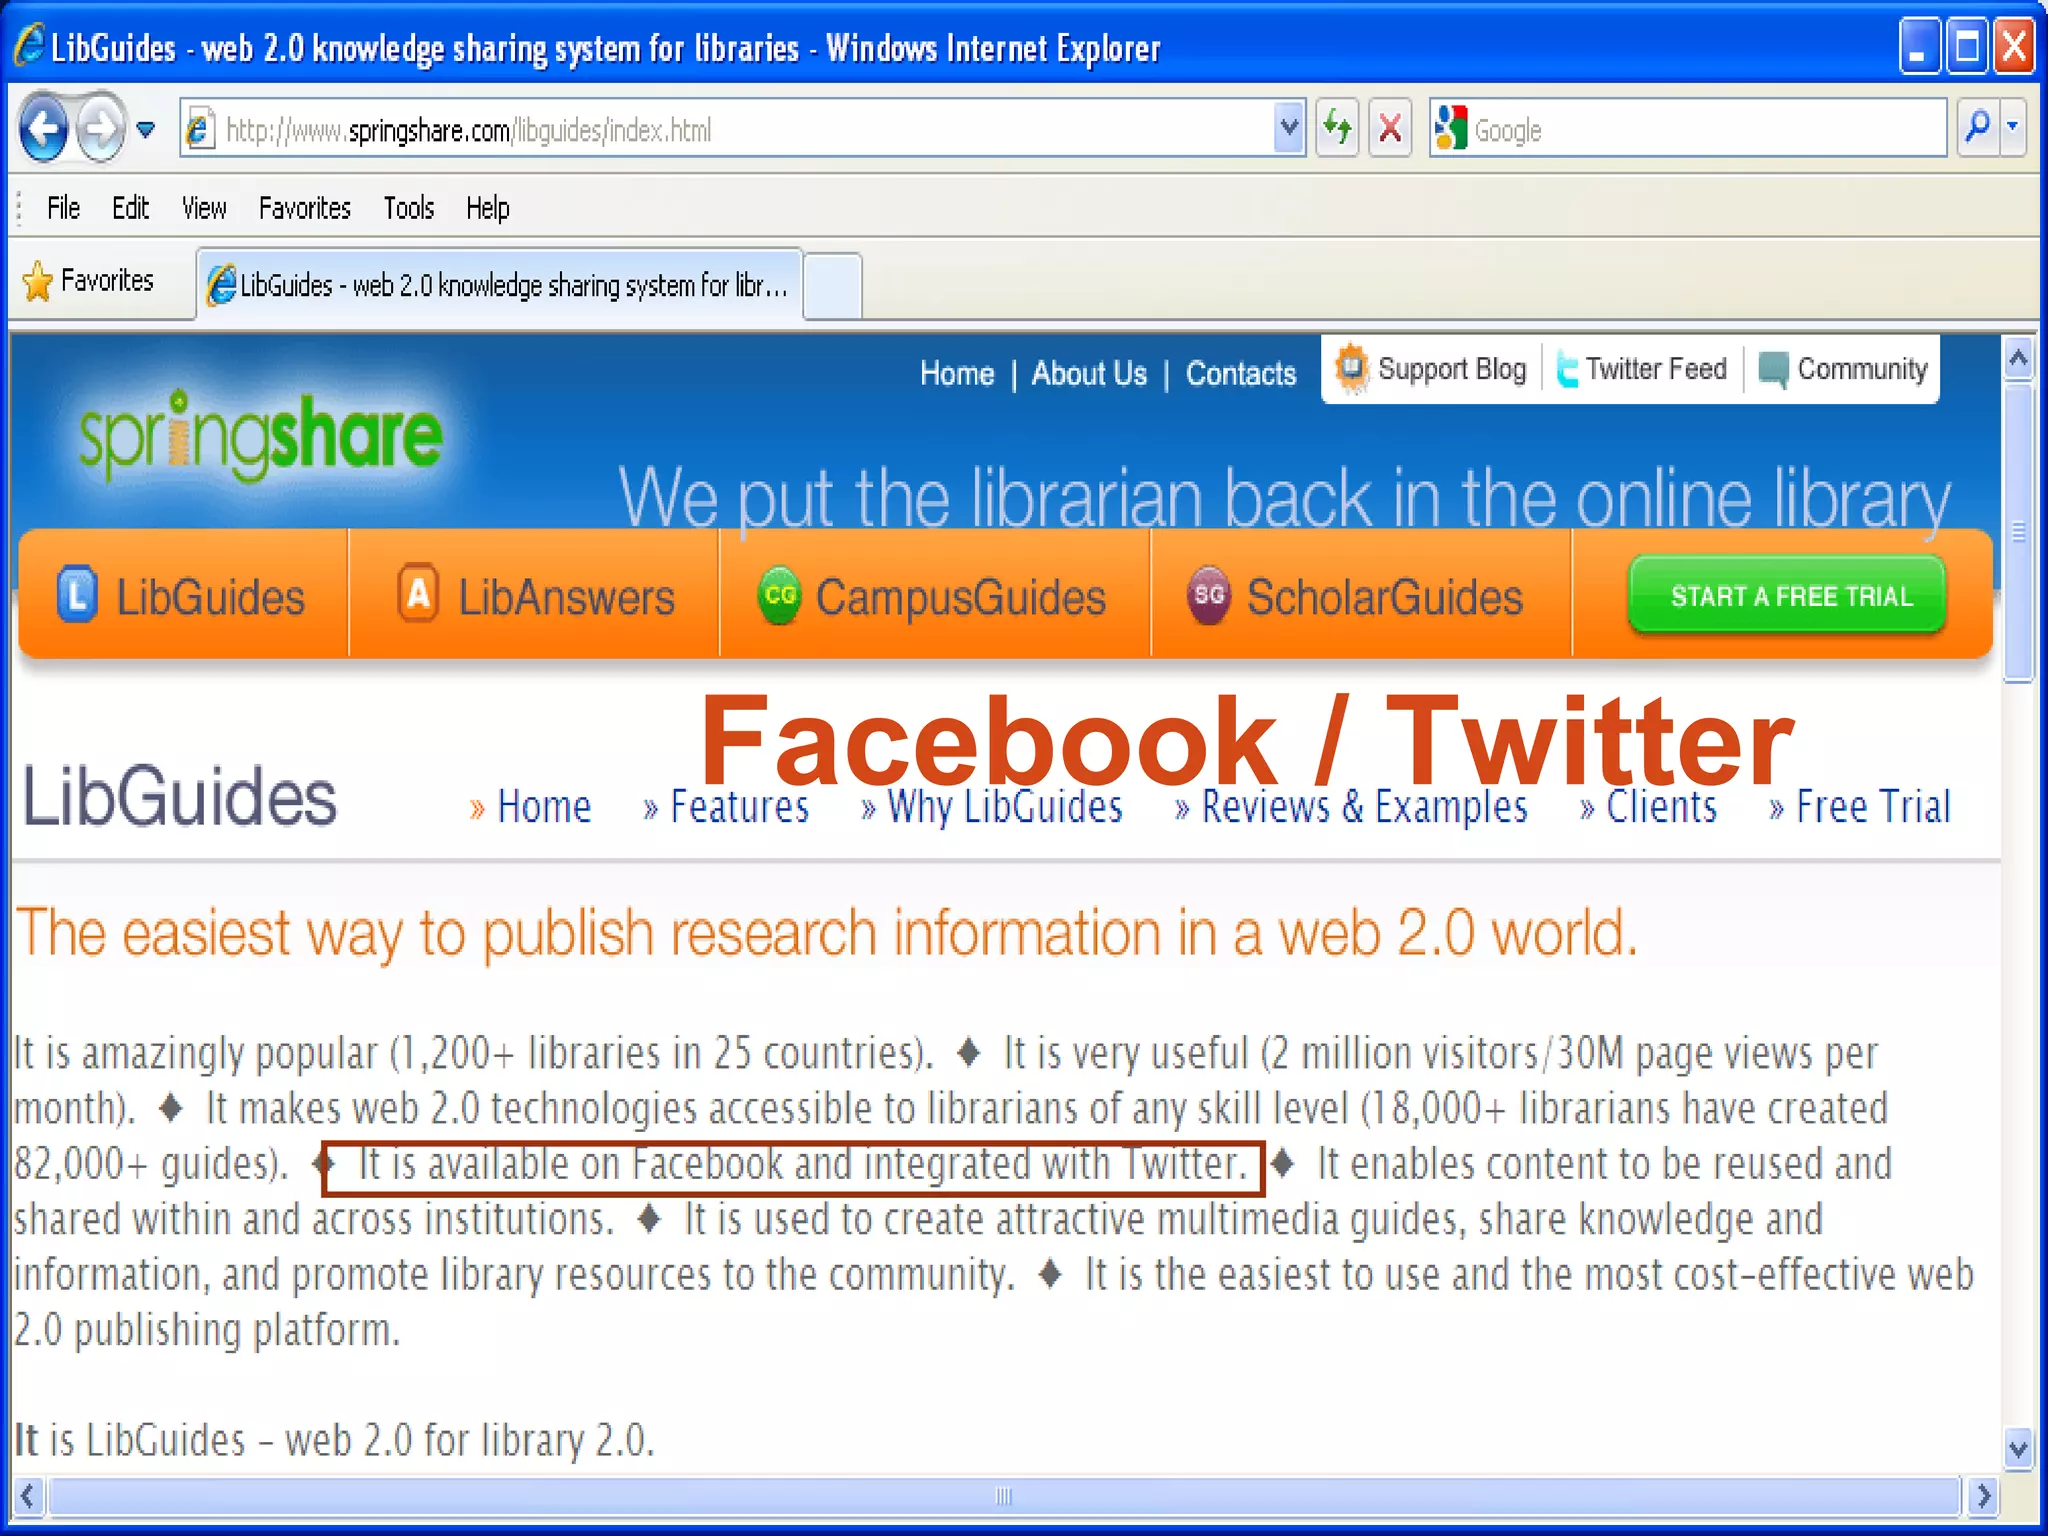The image size is (2048, 1536).
Task: Click the red Stop loading icon
Action: (1390, 128)
